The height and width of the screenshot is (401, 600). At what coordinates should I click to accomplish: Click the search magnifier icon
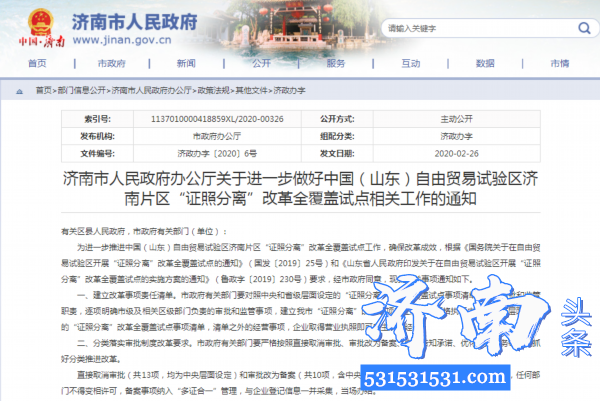click(x=584, y=28)
